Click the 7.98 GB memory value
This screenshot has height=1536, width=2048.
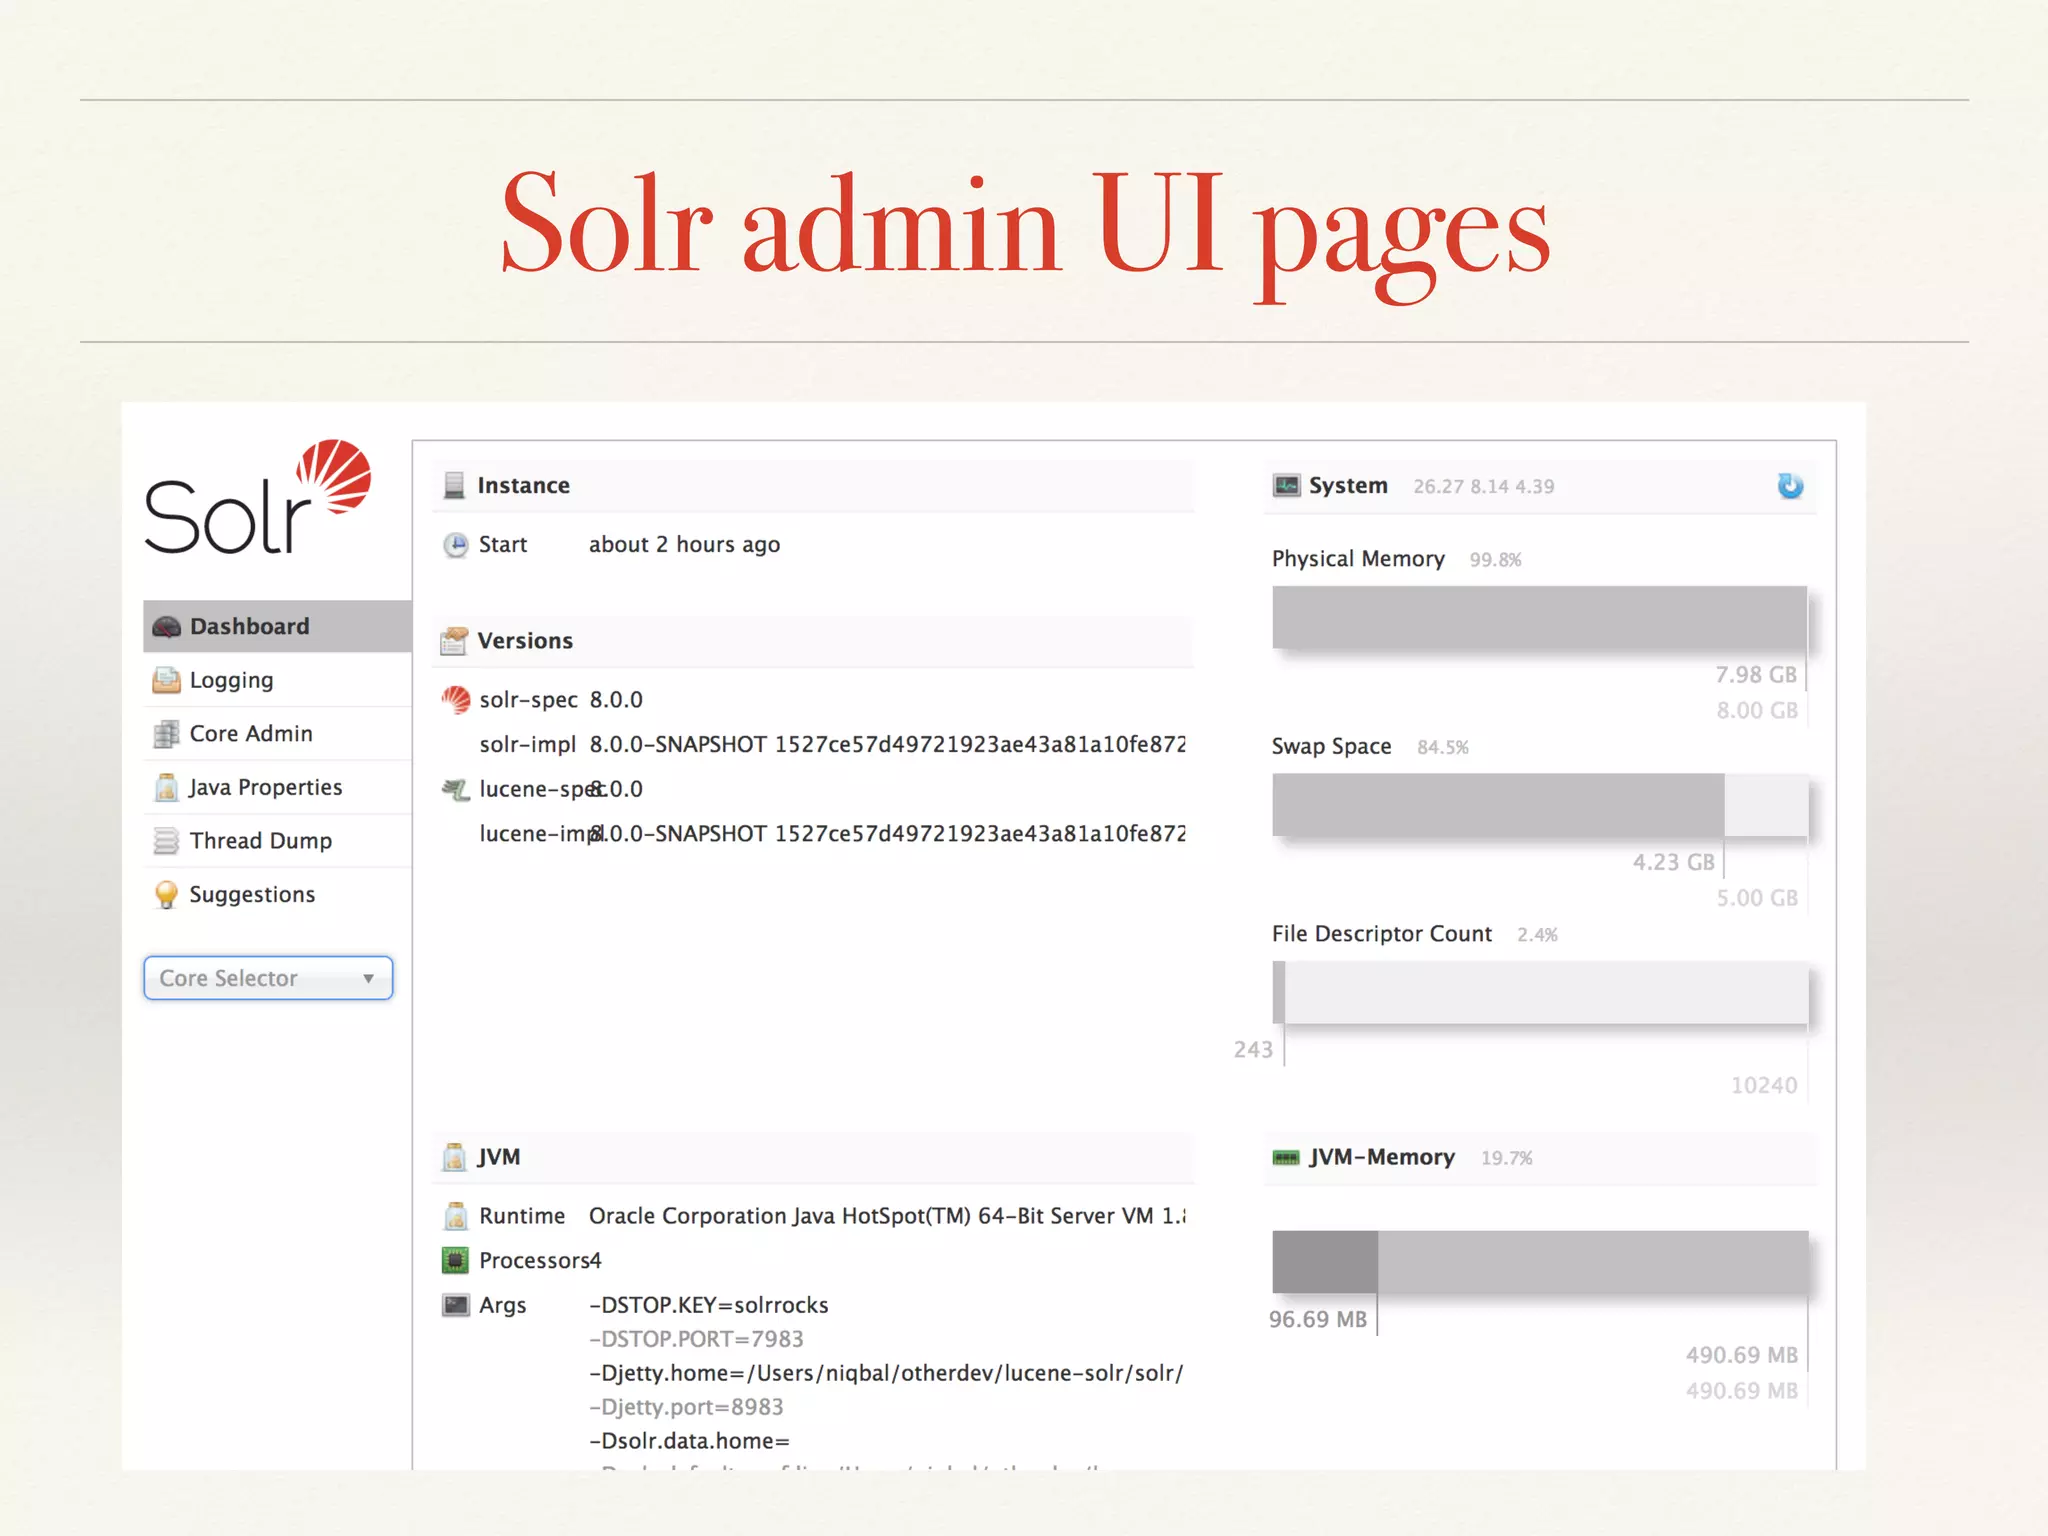(x=1756, y=675)
